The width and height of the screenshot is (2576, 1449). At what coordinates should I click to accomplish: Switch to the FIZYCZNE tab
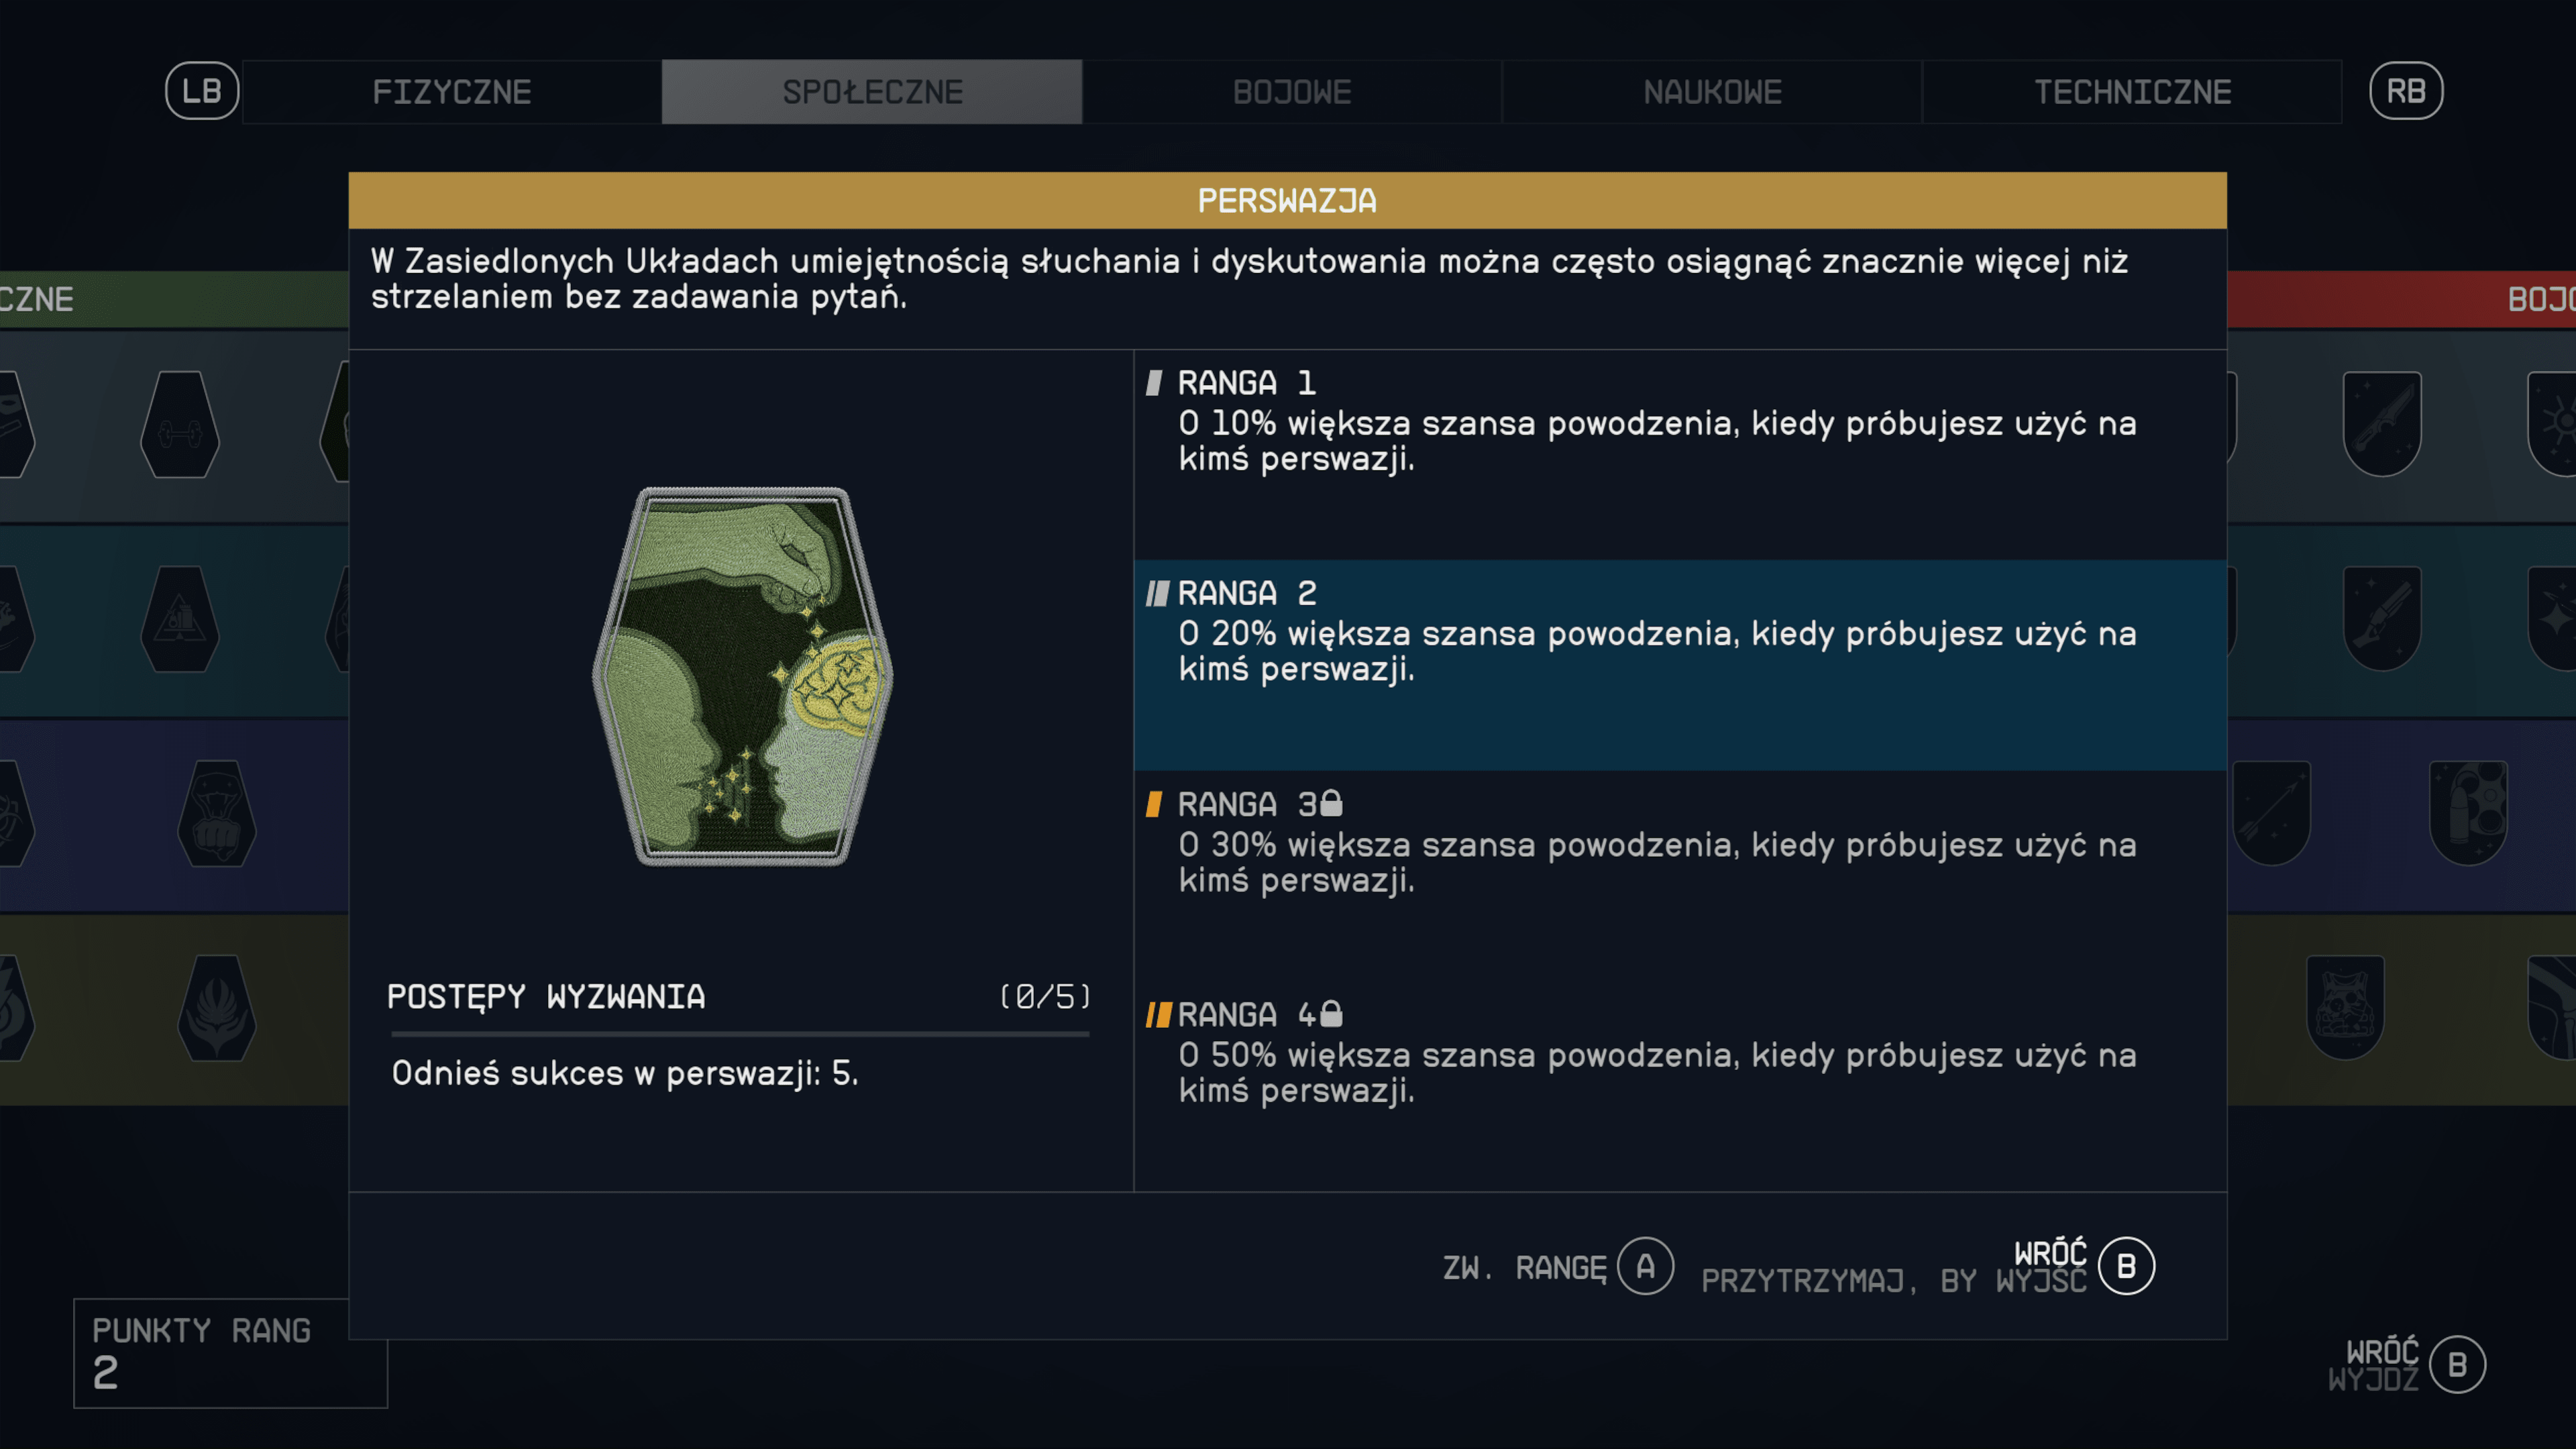coord(452,92)
